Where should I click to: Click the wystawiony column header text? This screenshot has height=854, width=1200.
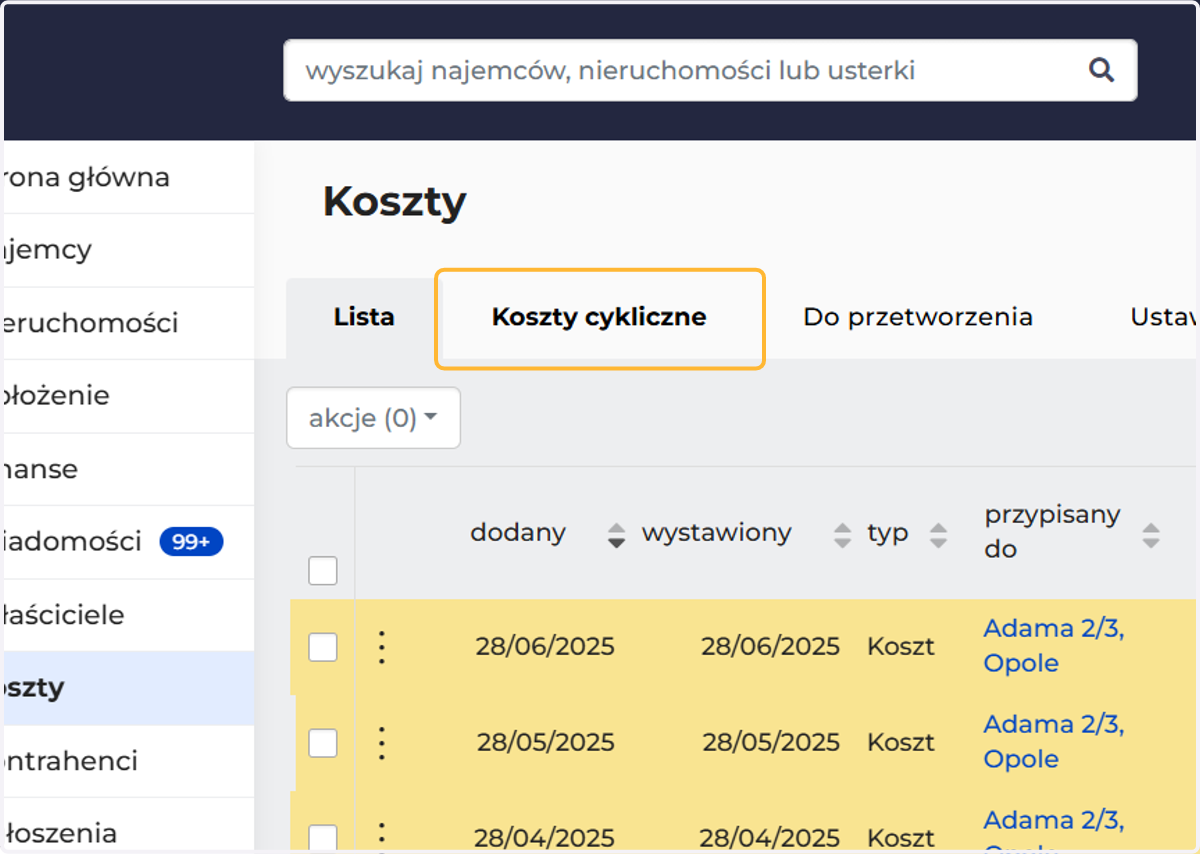click(x=716, y=533)
